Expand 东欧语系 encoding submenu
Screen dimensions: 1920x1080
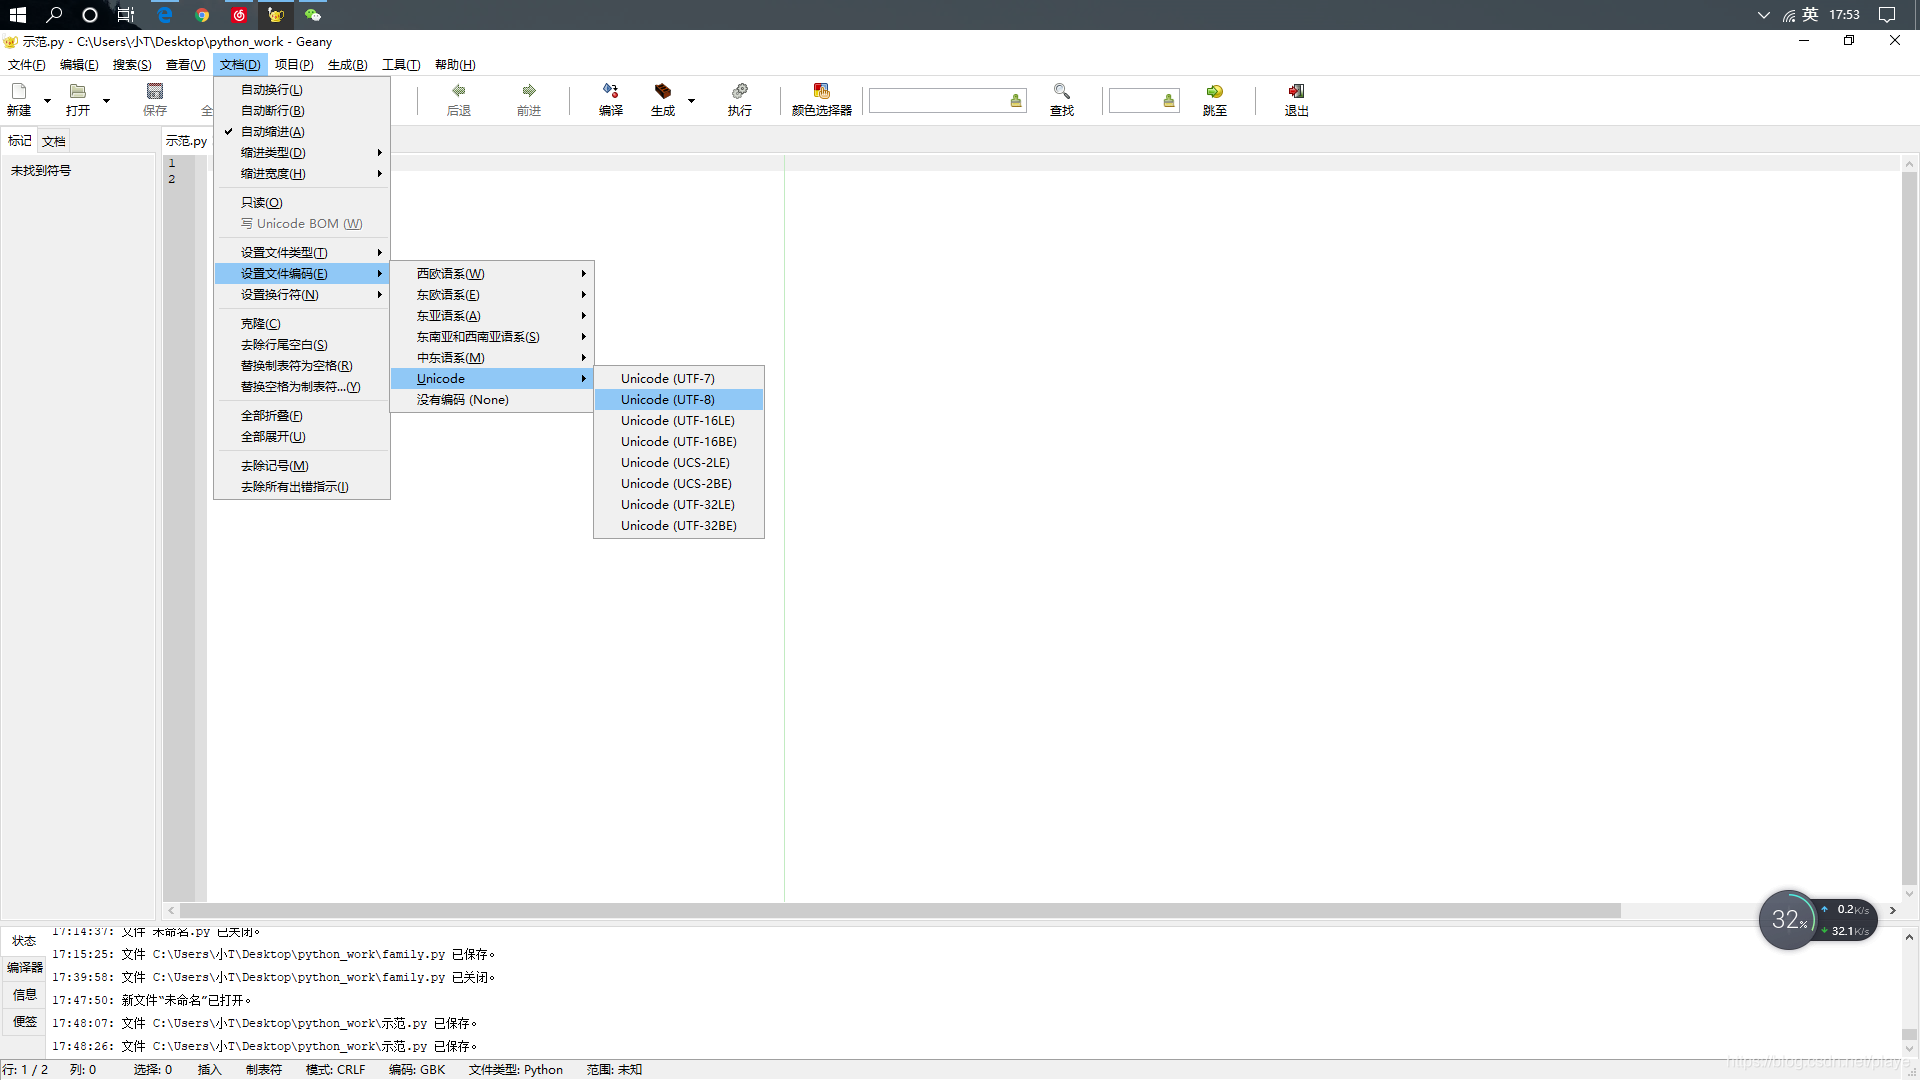tap(492, 295)
